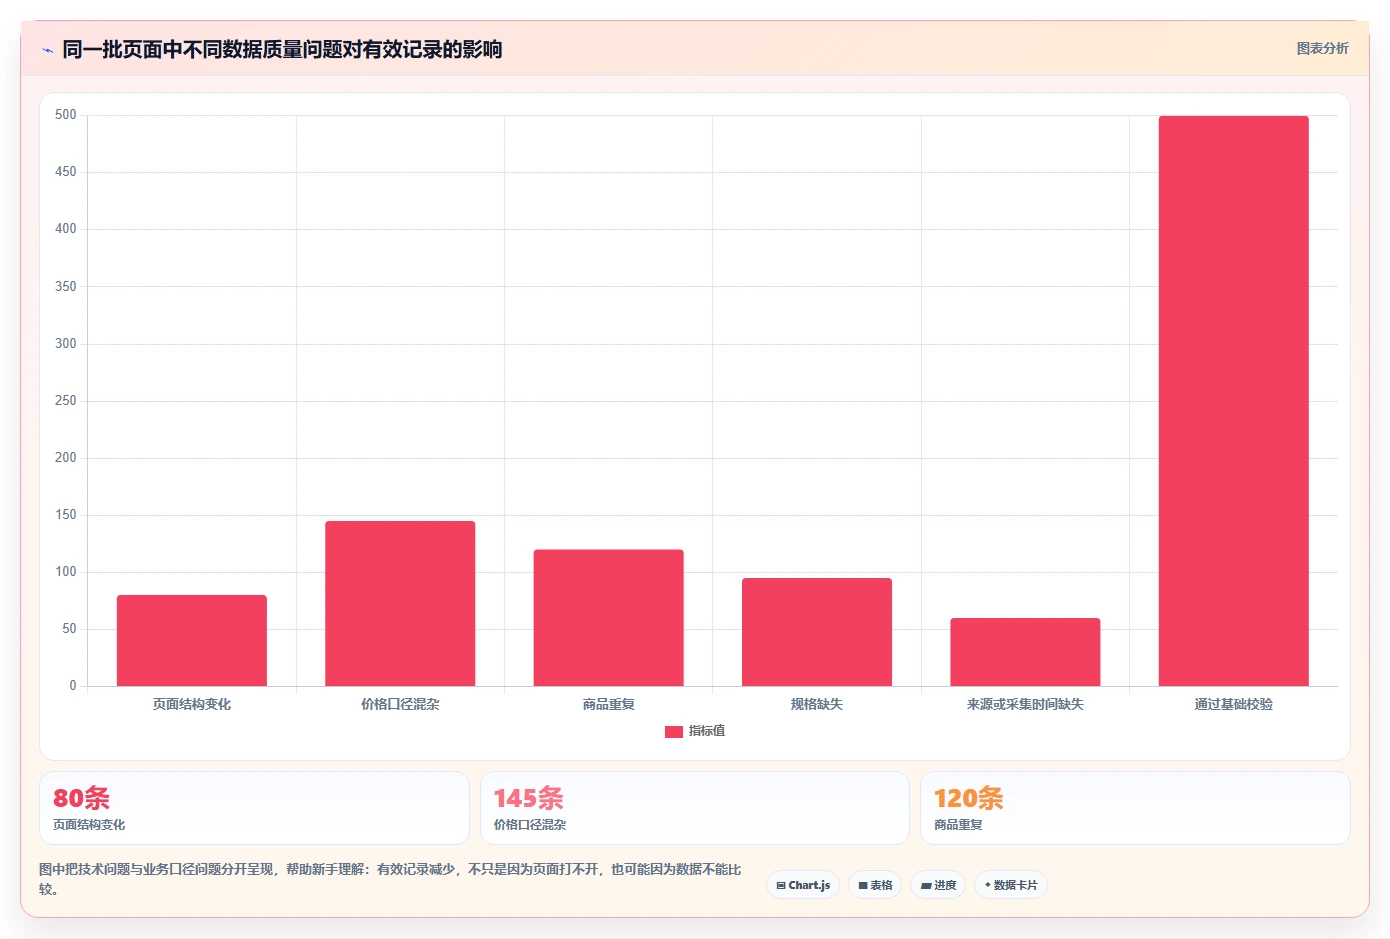Click the 145条 value in the stat card
Image resolution: width=1390 pixels, height=939 pixels.
(528, 798)
